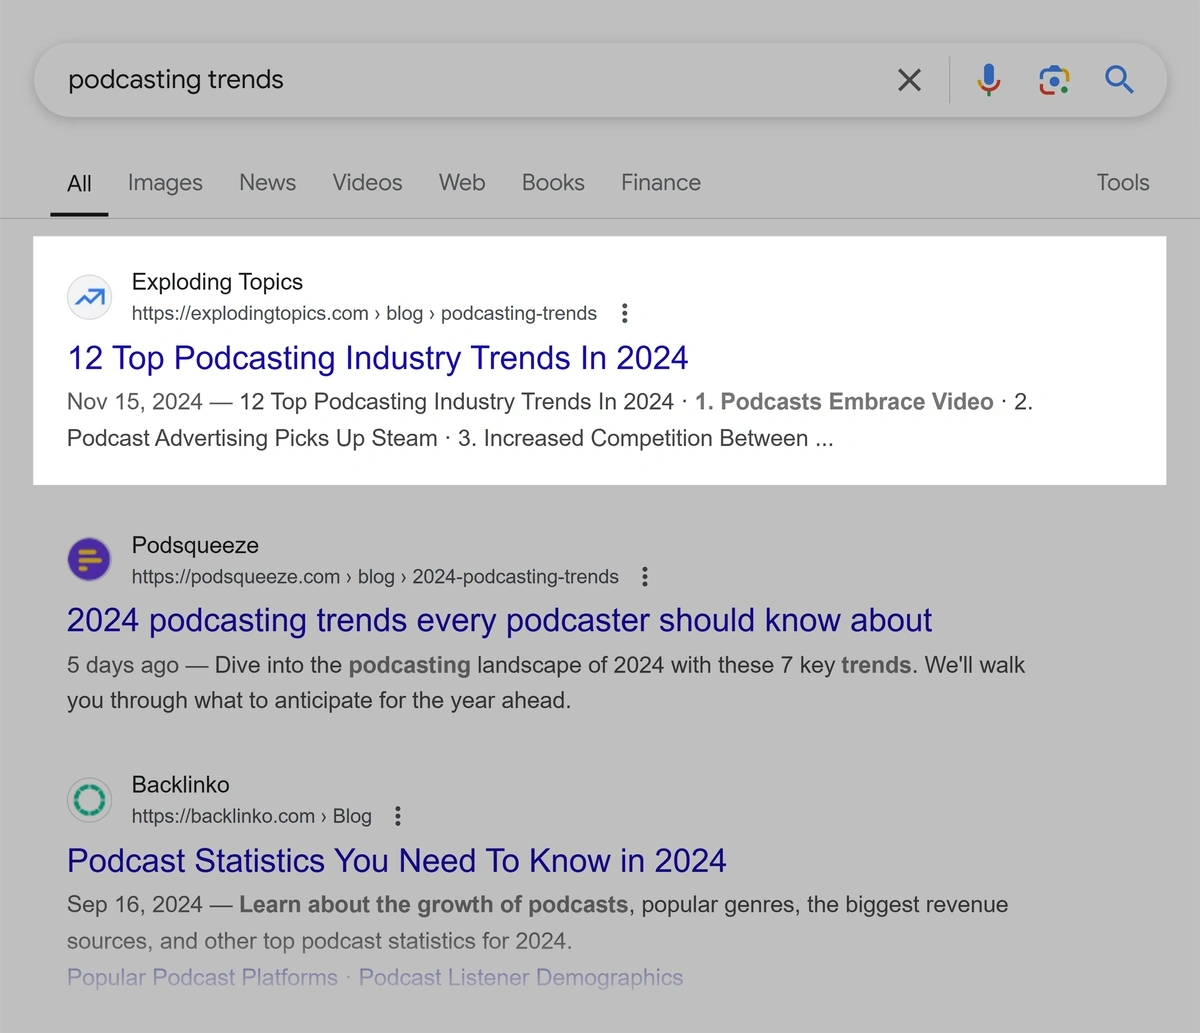
Task: Click the backlinko.com Blog URL breadcrumb
Action: point(252,816)
